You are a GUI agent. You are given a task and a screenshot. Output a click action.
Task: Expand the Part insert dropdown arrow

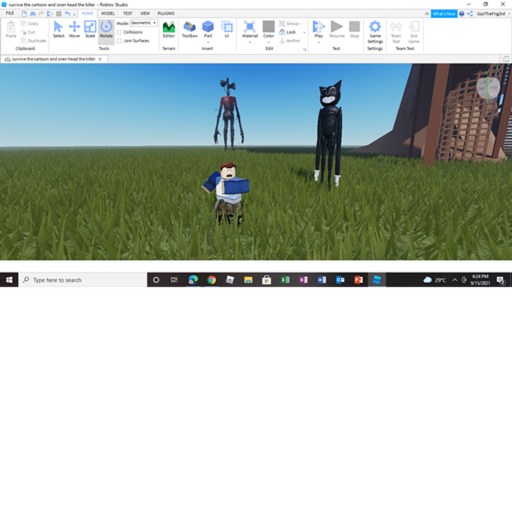coord(208,42)
